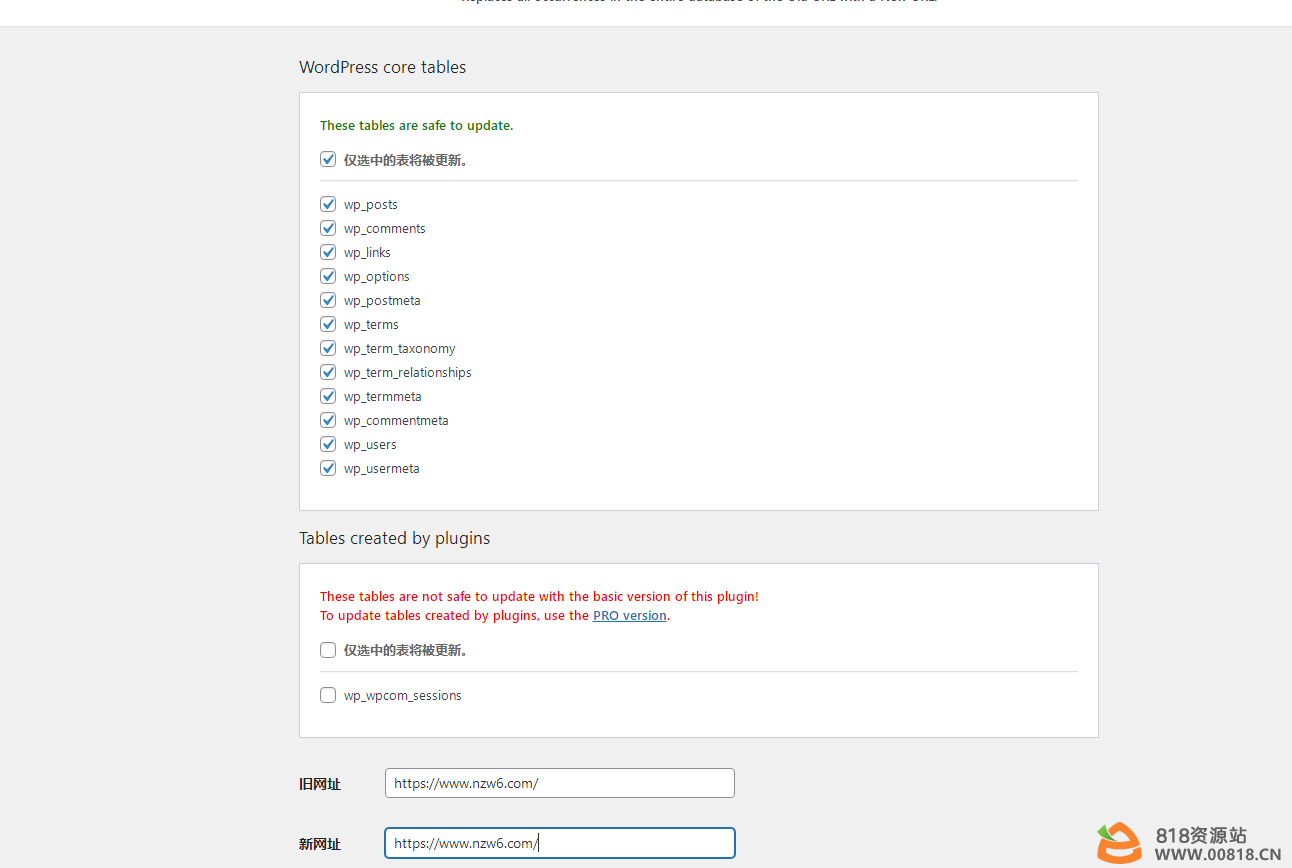Click the 旧网址 label
The width and height of the screenshot is (1292, 868).
point(320,784)
